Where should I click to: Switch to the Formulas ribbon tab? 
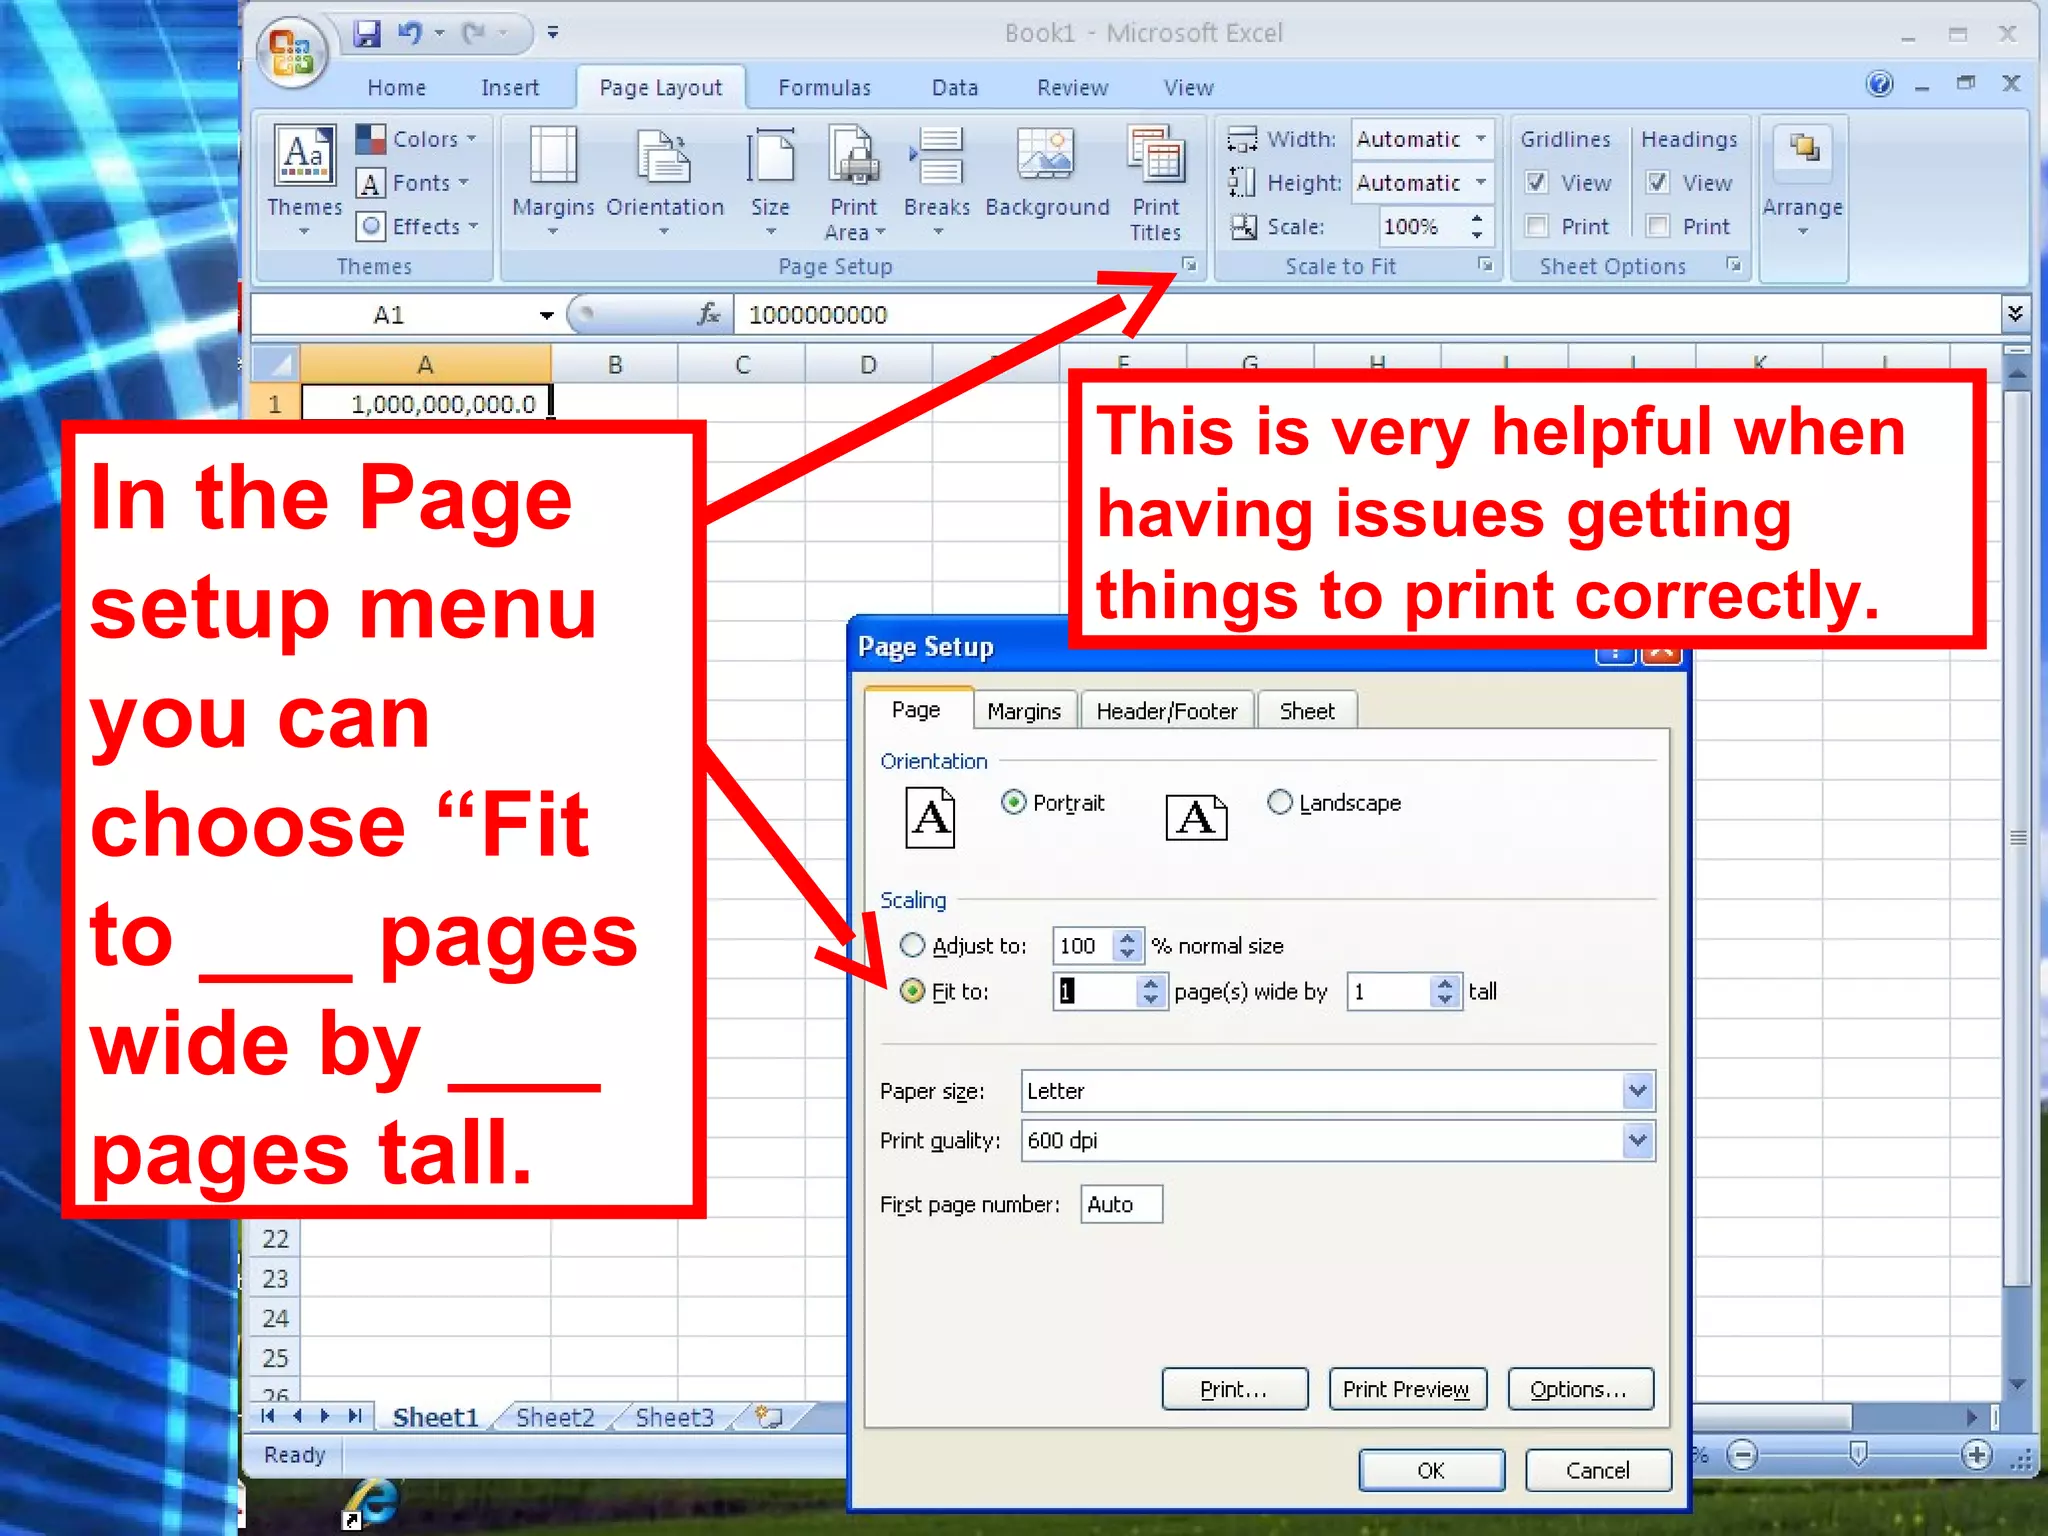824,88
